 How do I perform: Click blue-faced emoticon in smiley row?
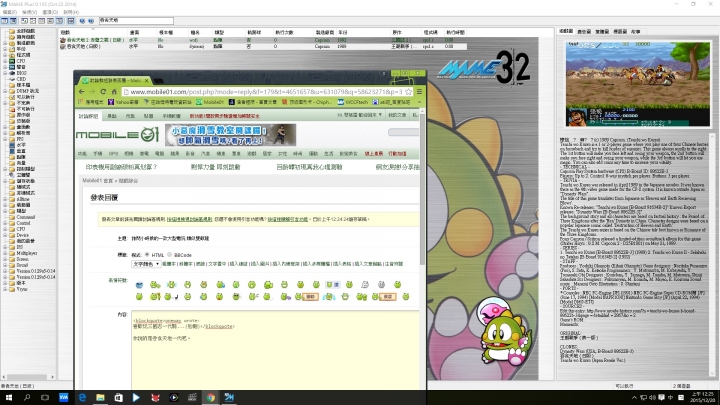140,285
